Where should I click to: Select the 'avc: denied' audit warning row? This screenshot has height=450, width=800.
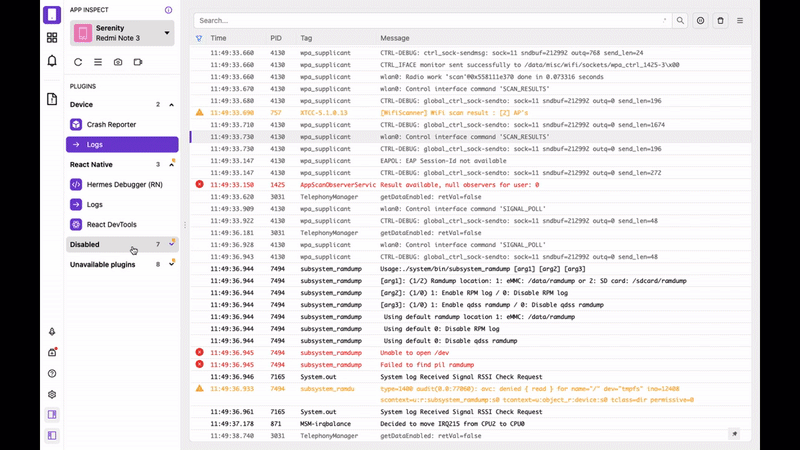coord(470,394)
